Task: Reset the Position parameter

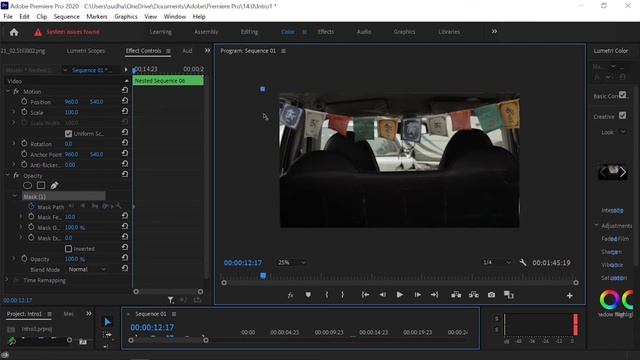Action: click(125, 101)
